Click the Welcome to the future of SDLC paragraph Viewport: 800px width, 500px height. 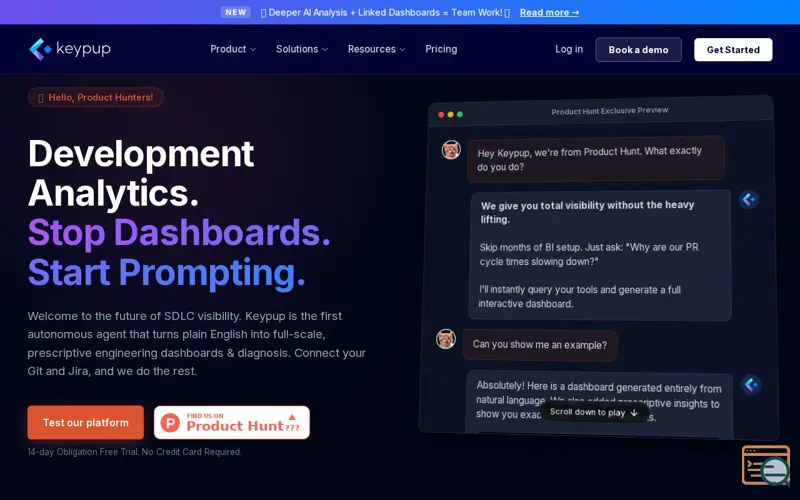tap(196, 343)
